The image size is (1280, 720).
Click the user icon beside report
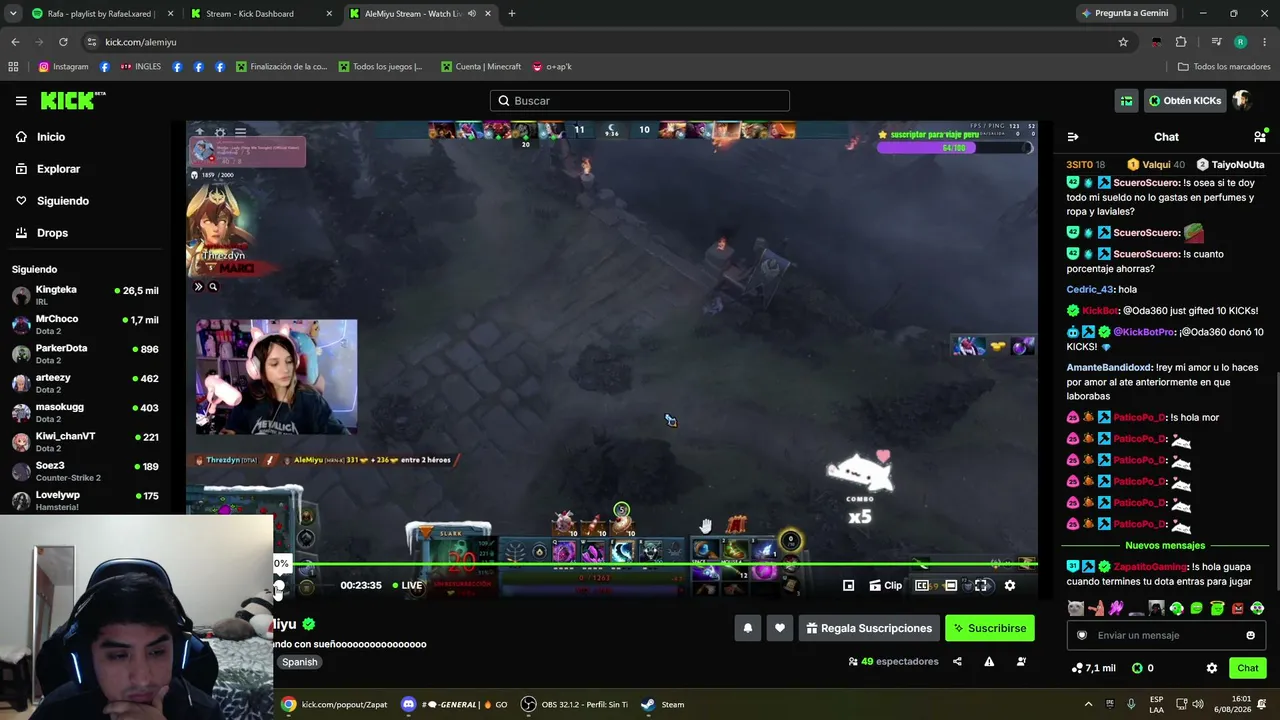coord(1021,661)
